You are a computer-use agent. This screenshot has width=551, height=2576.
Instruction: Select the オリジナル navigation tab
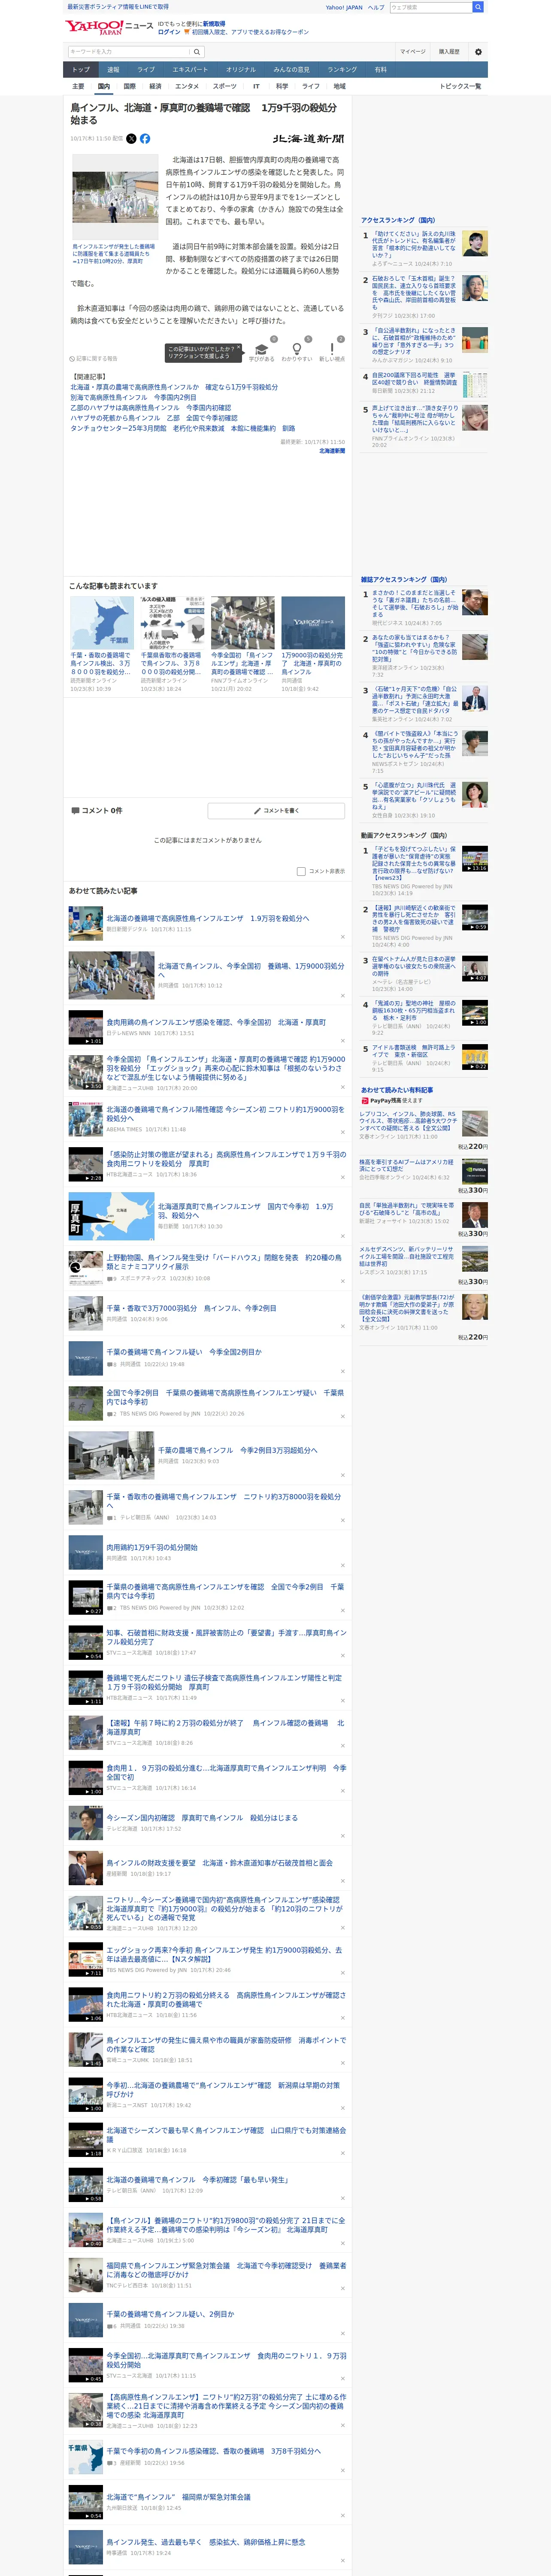(x=241, y=70)
